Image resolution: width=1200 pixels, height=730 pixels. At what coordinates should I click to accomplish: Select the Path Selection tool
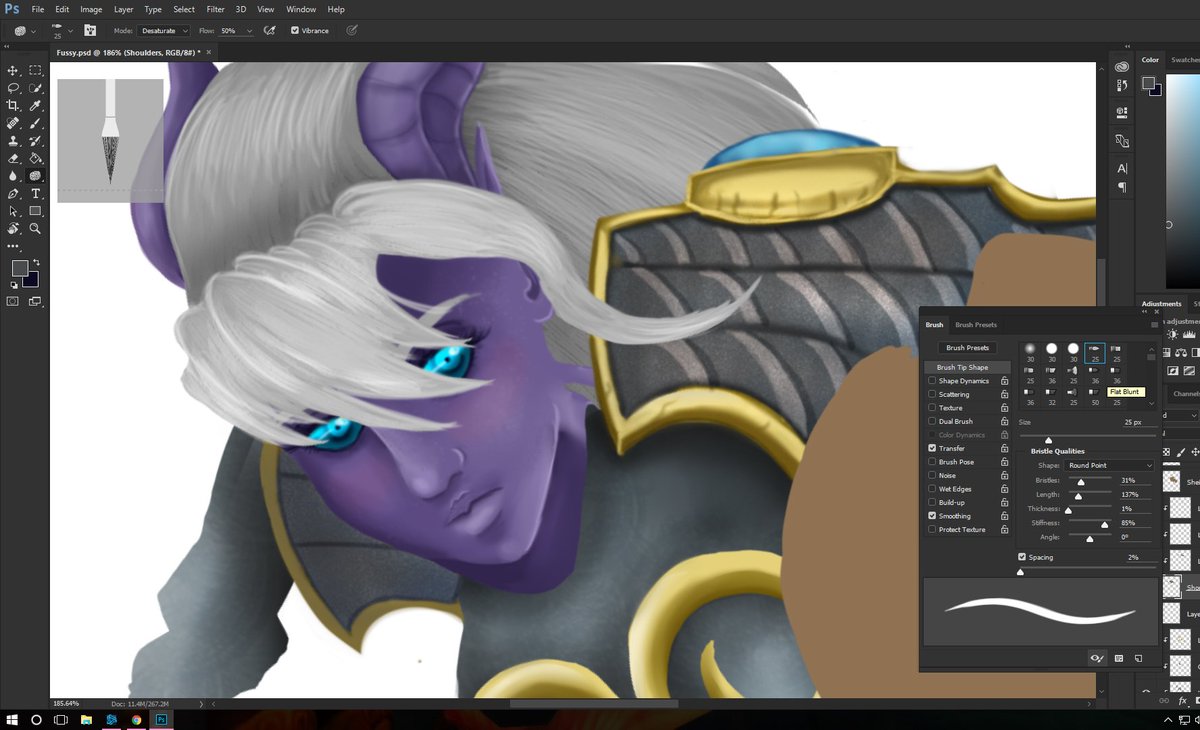13,211
